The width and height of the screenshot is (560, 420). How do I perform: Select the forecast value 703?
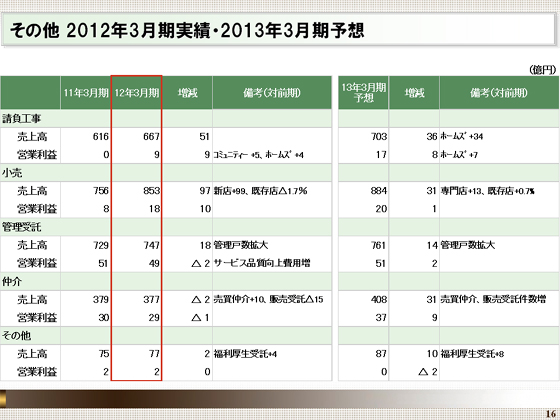379,136
